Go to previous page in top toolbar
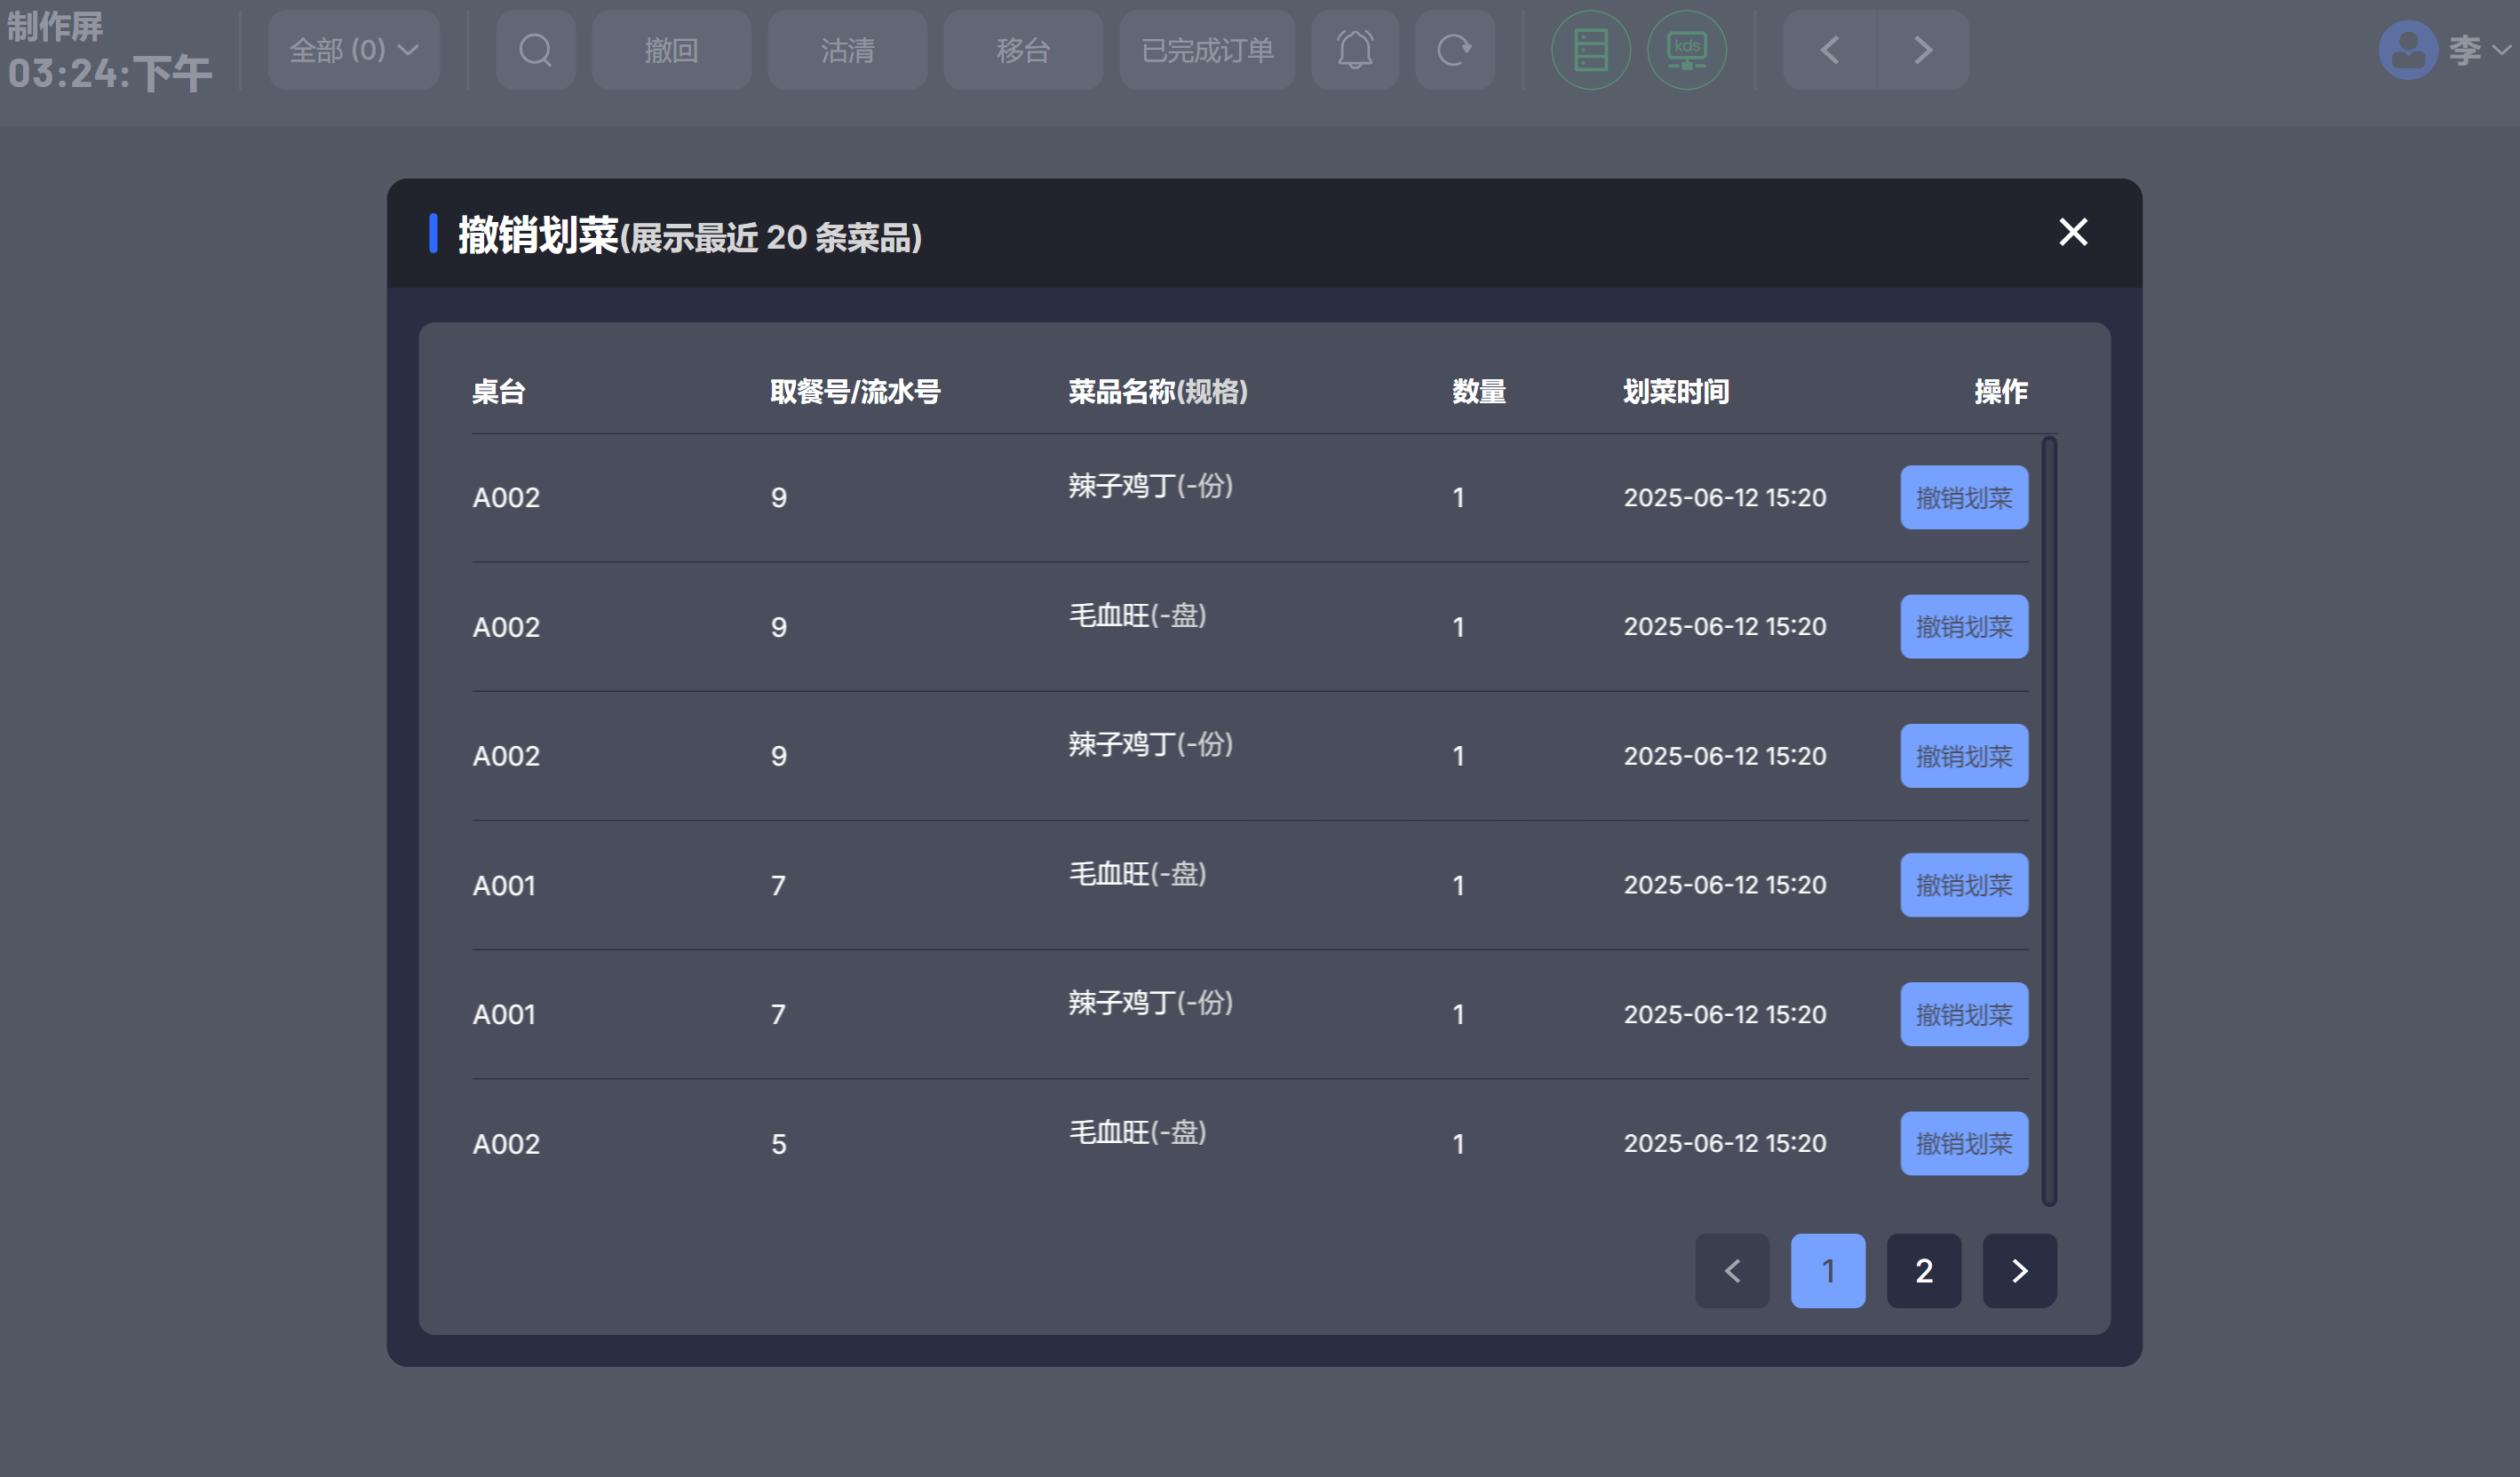2520x1477 pixels. tap(1830, 50)
